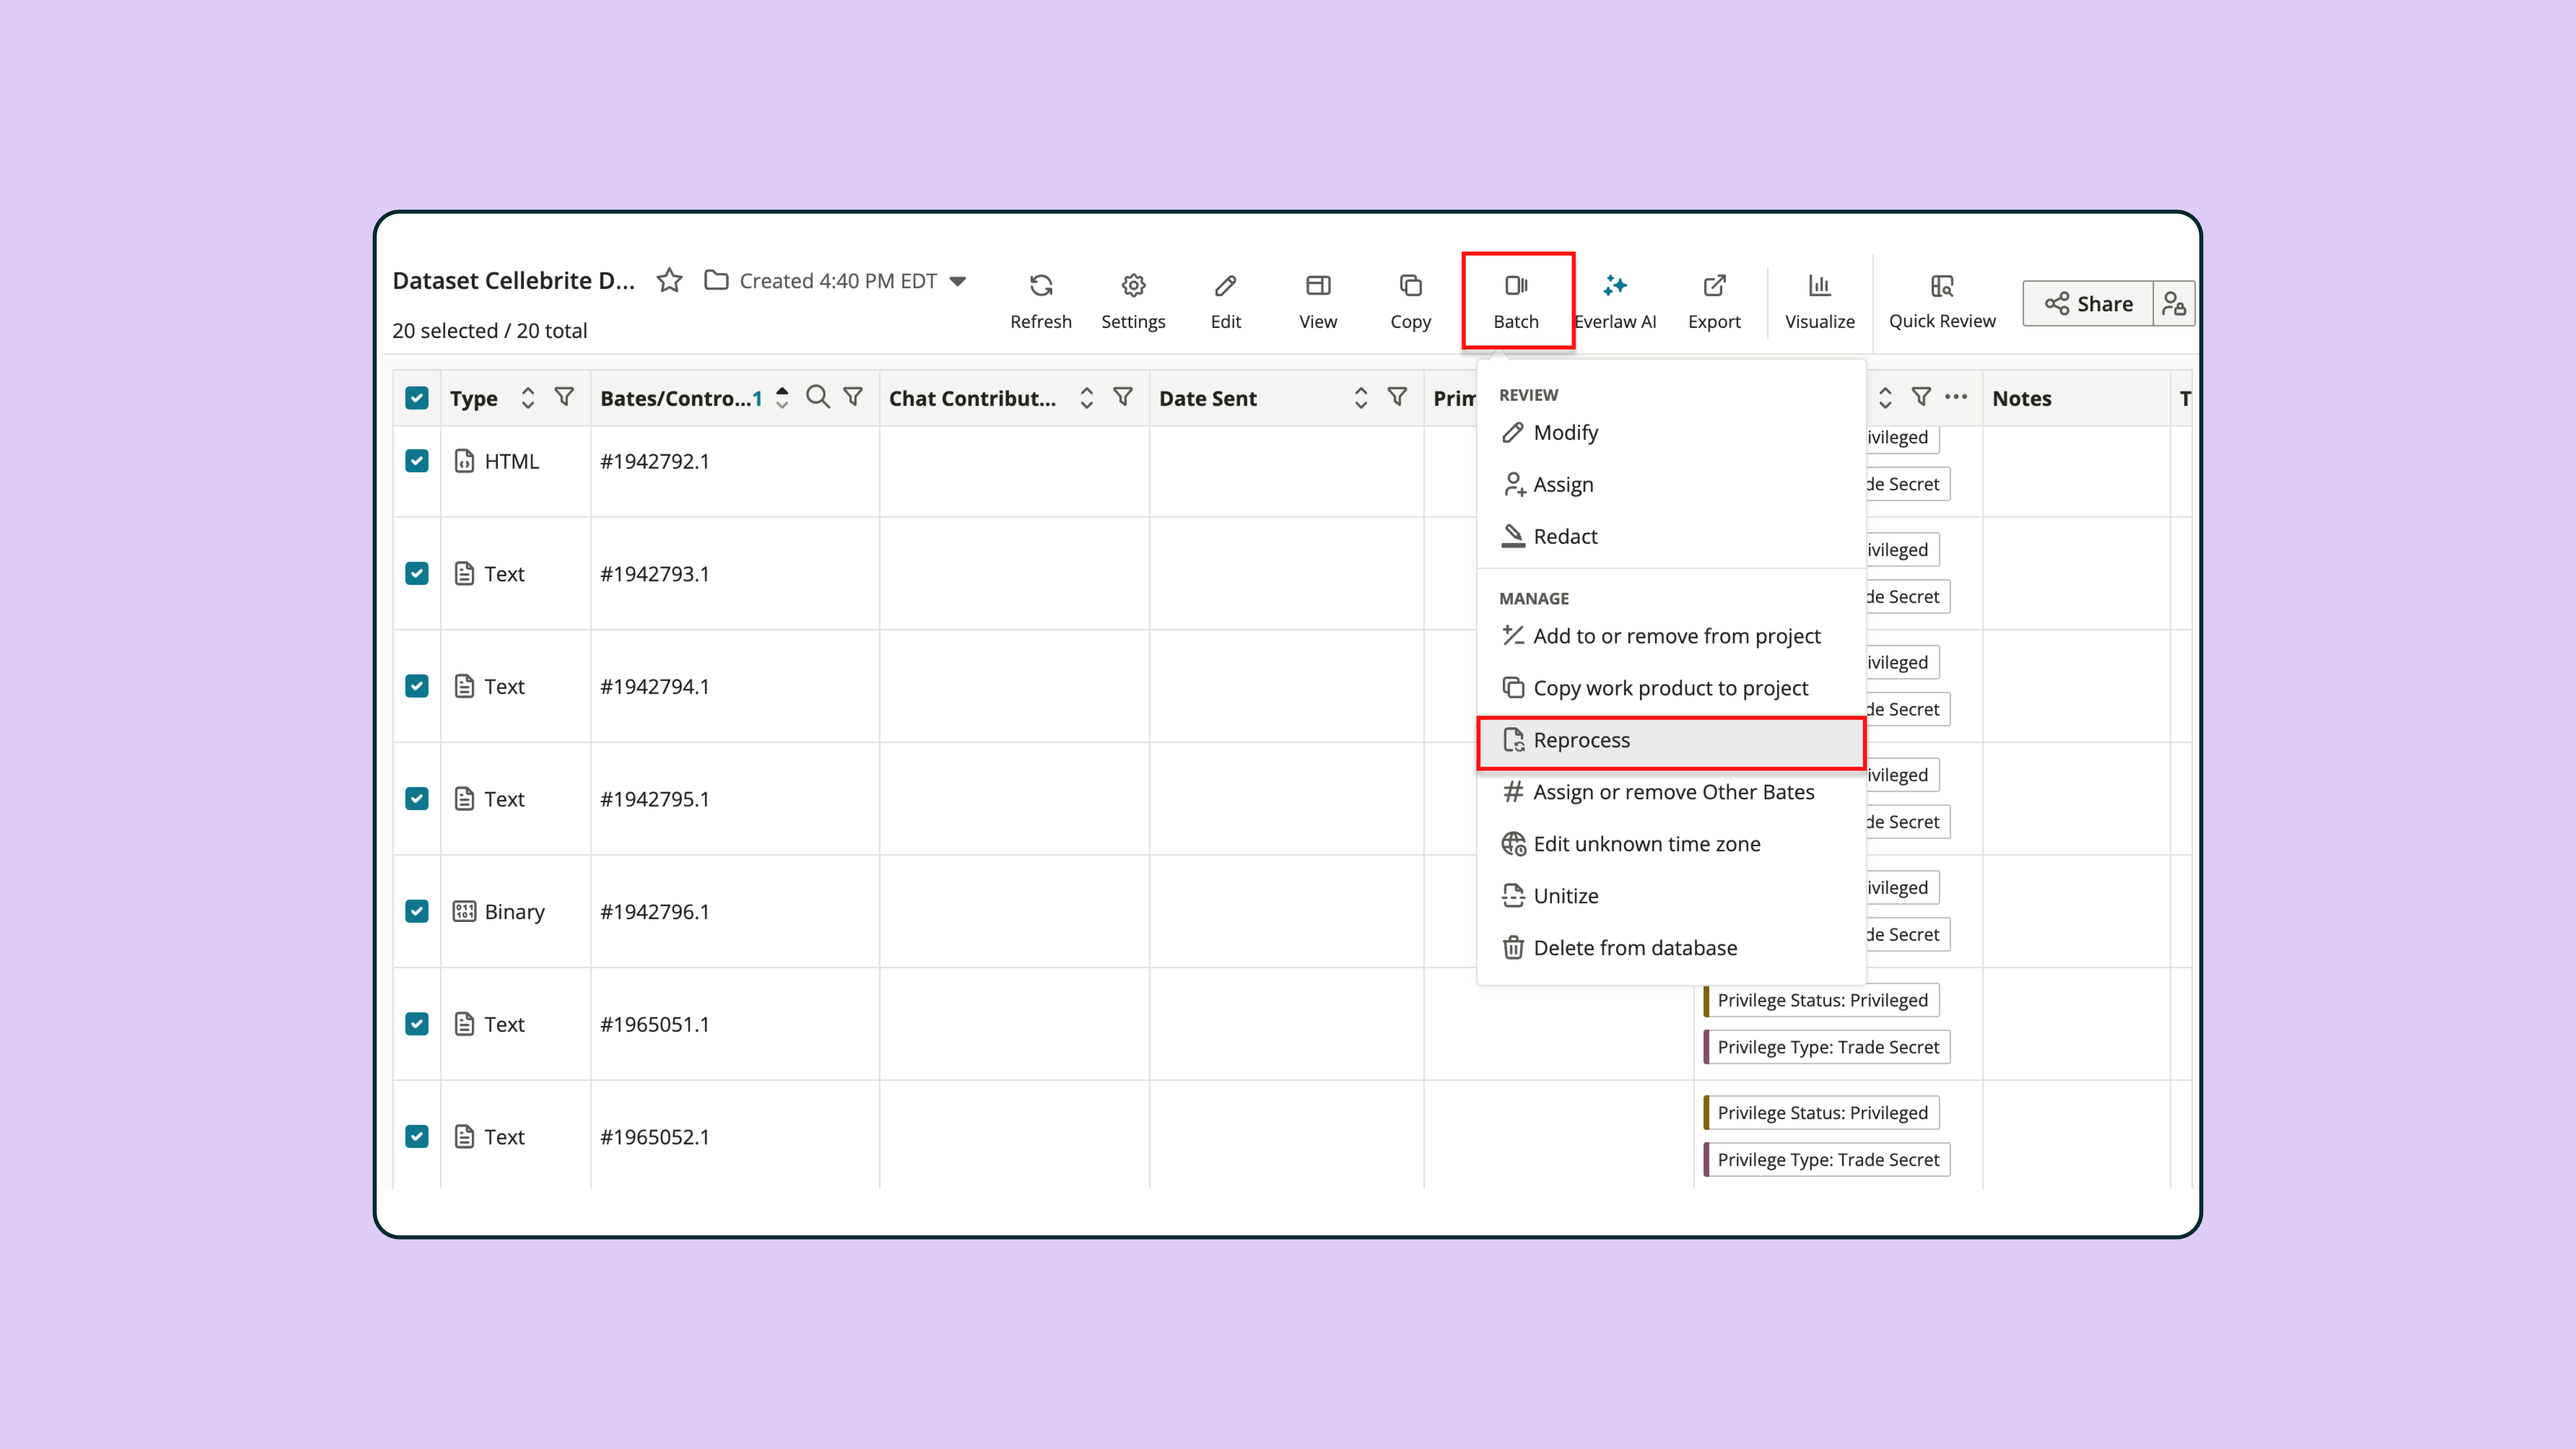The height and width of the screenshot is (1449, 2576).
Task: Choose Assign or remove Other Bates
Action: click(x=1671, y=792)
